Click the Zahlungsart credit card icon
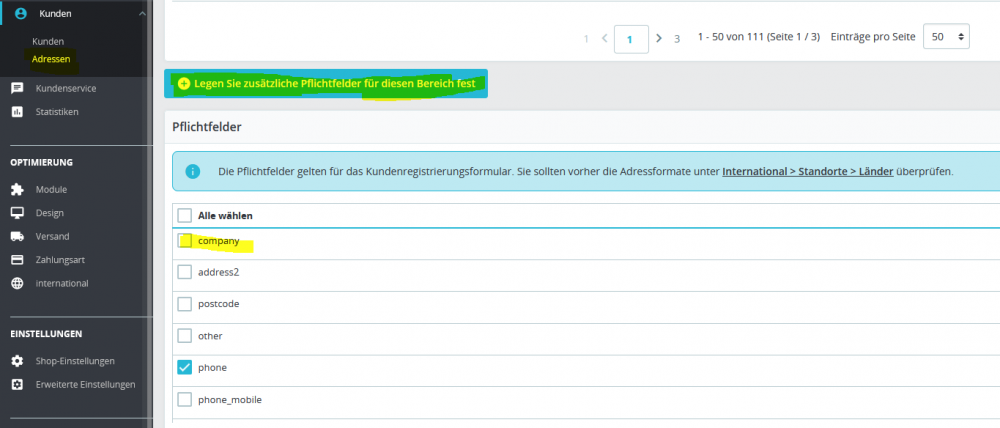 tap(17, 260)
